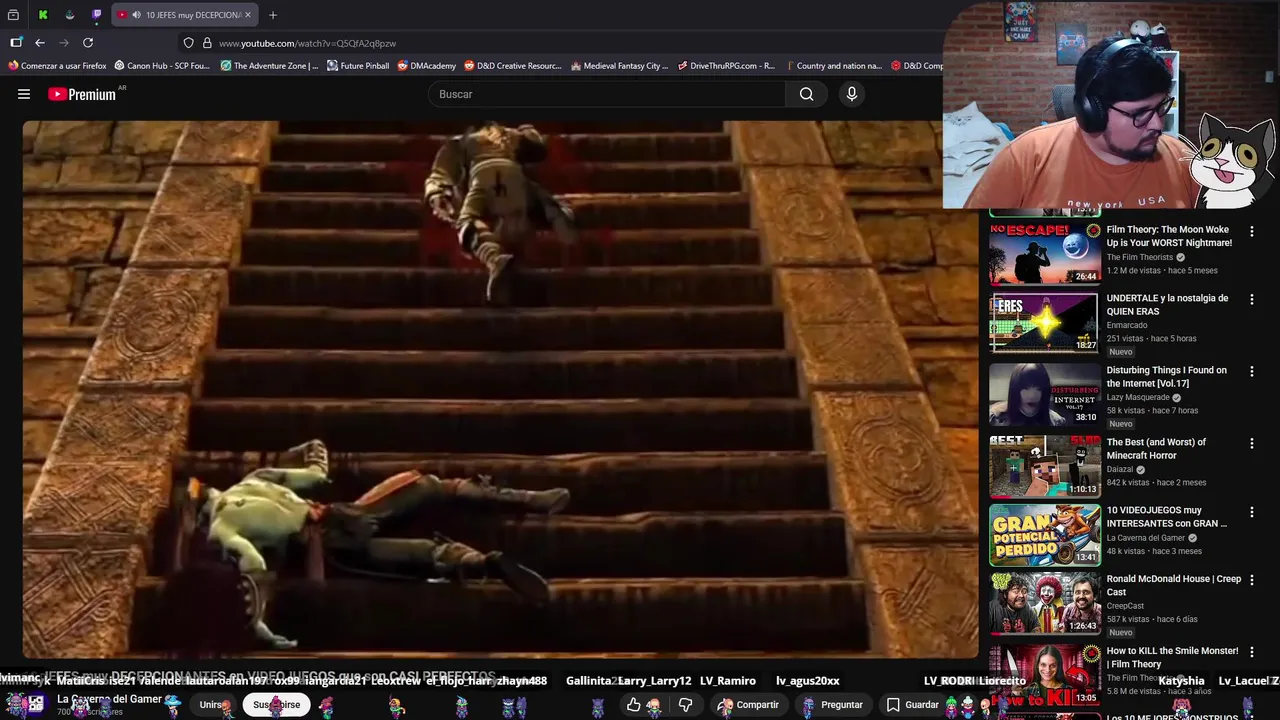Reload the current YouTube page
This screenshot has width=1280, height=720.
[88, 43]
